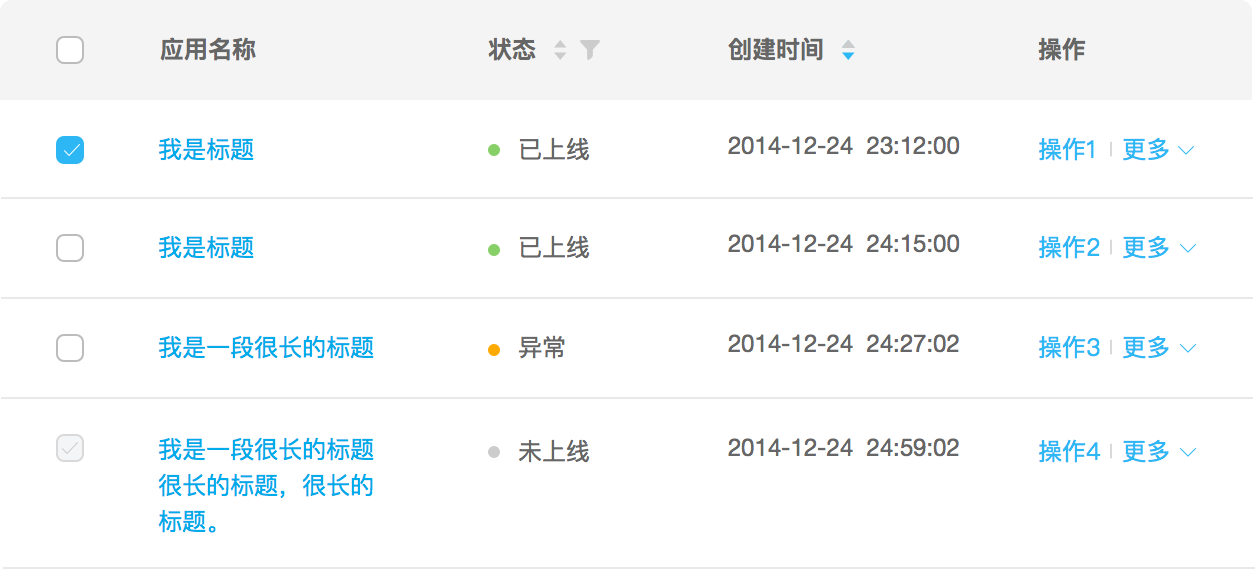Uncheck the checked first row checkbox
The height and width of the screenshot is (570, 1256).
click(x=70, y=150)
